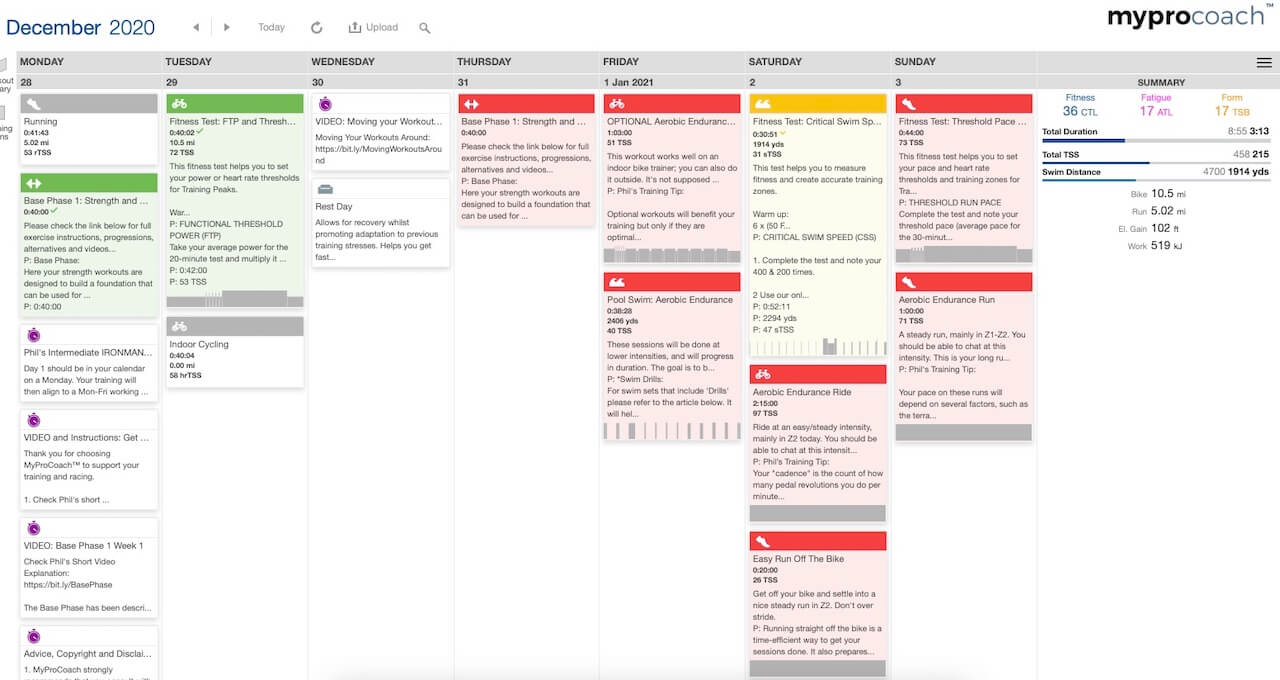Open the Summary hamburger menu
This screenshot has width=1280, height=680.
1264,62
